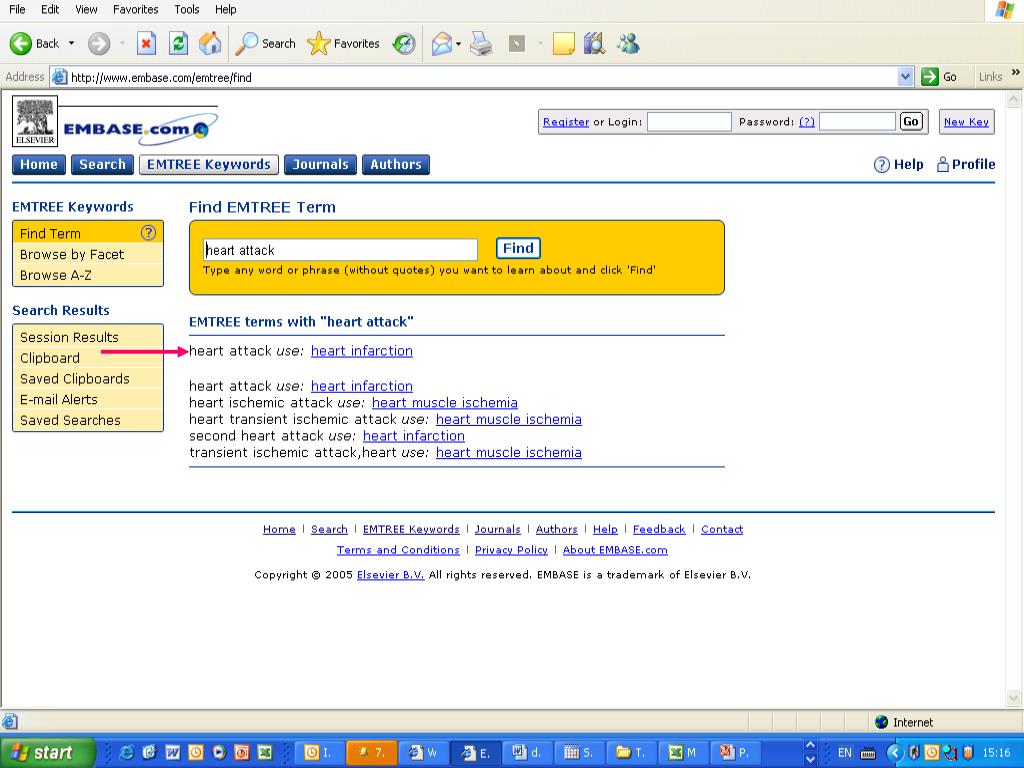The height and width of the screenshot is (768, 1024).
Task: Click the password help (?) link
Action: [807, 122]
